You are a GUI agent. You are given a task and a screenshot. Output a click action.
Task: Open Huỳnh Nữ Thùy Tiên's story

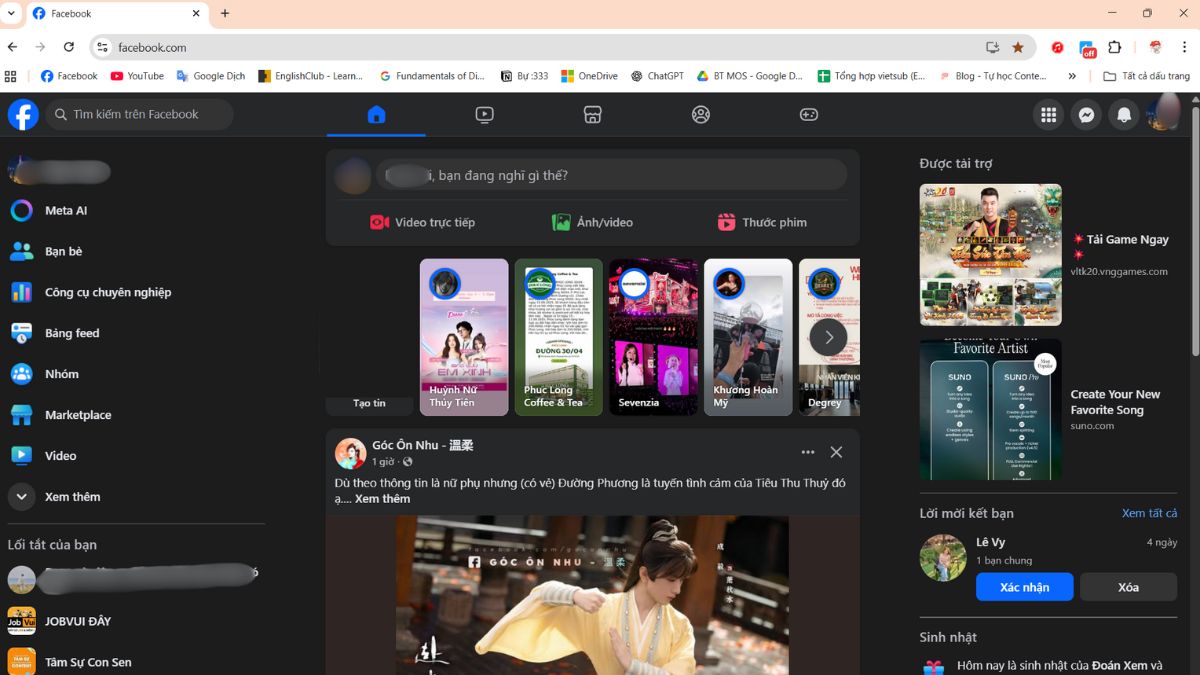click(464, 337)
